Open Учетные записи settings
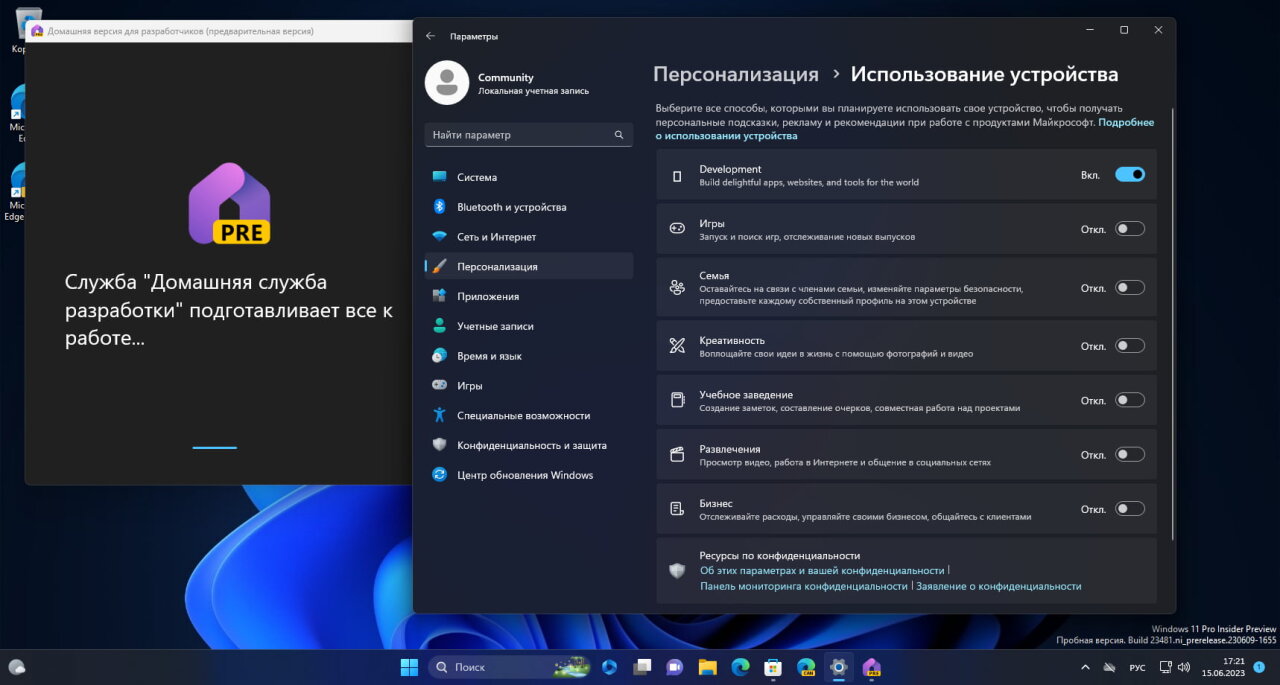 [529, 326]
